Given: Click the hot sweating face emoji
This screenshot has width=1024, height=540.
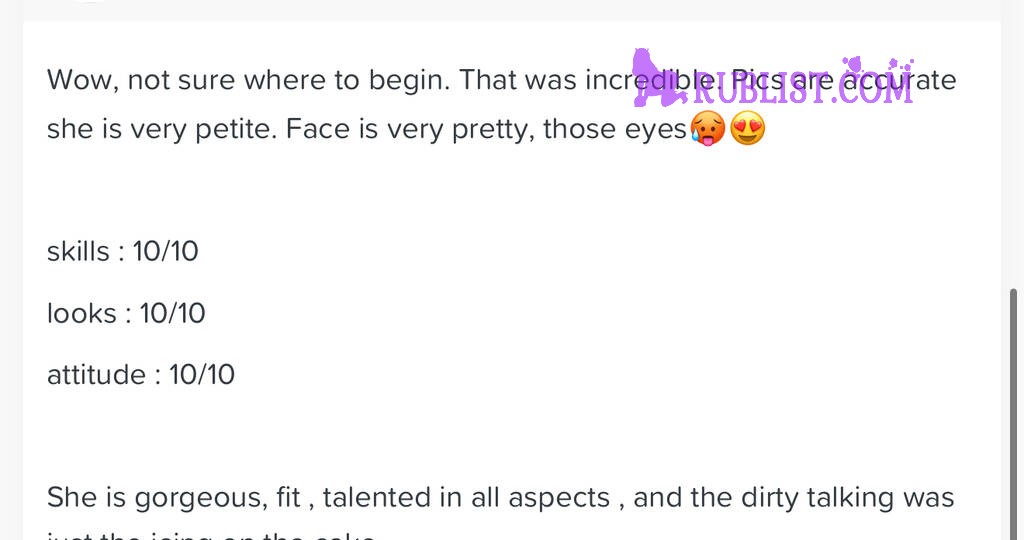Looking at the screenshot, I should 707,129.
